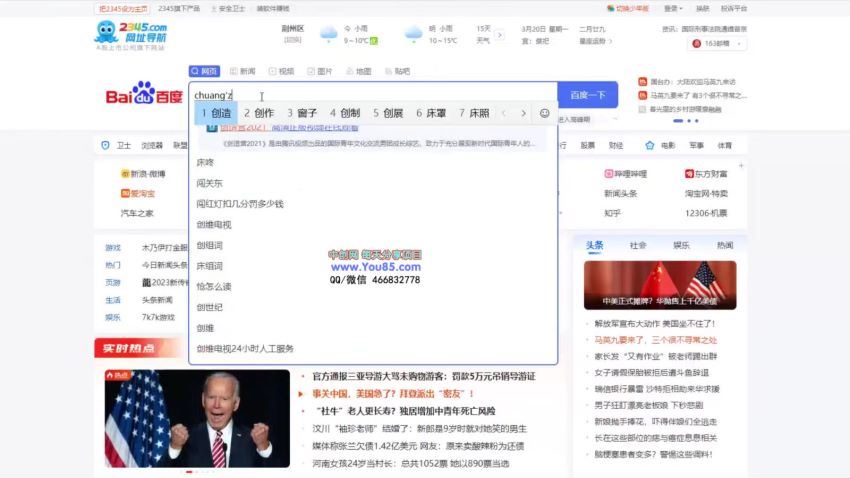Screen dimensions: 850x478
Task: Click the 新浪·微博 site icon
Action: point(125,174)
